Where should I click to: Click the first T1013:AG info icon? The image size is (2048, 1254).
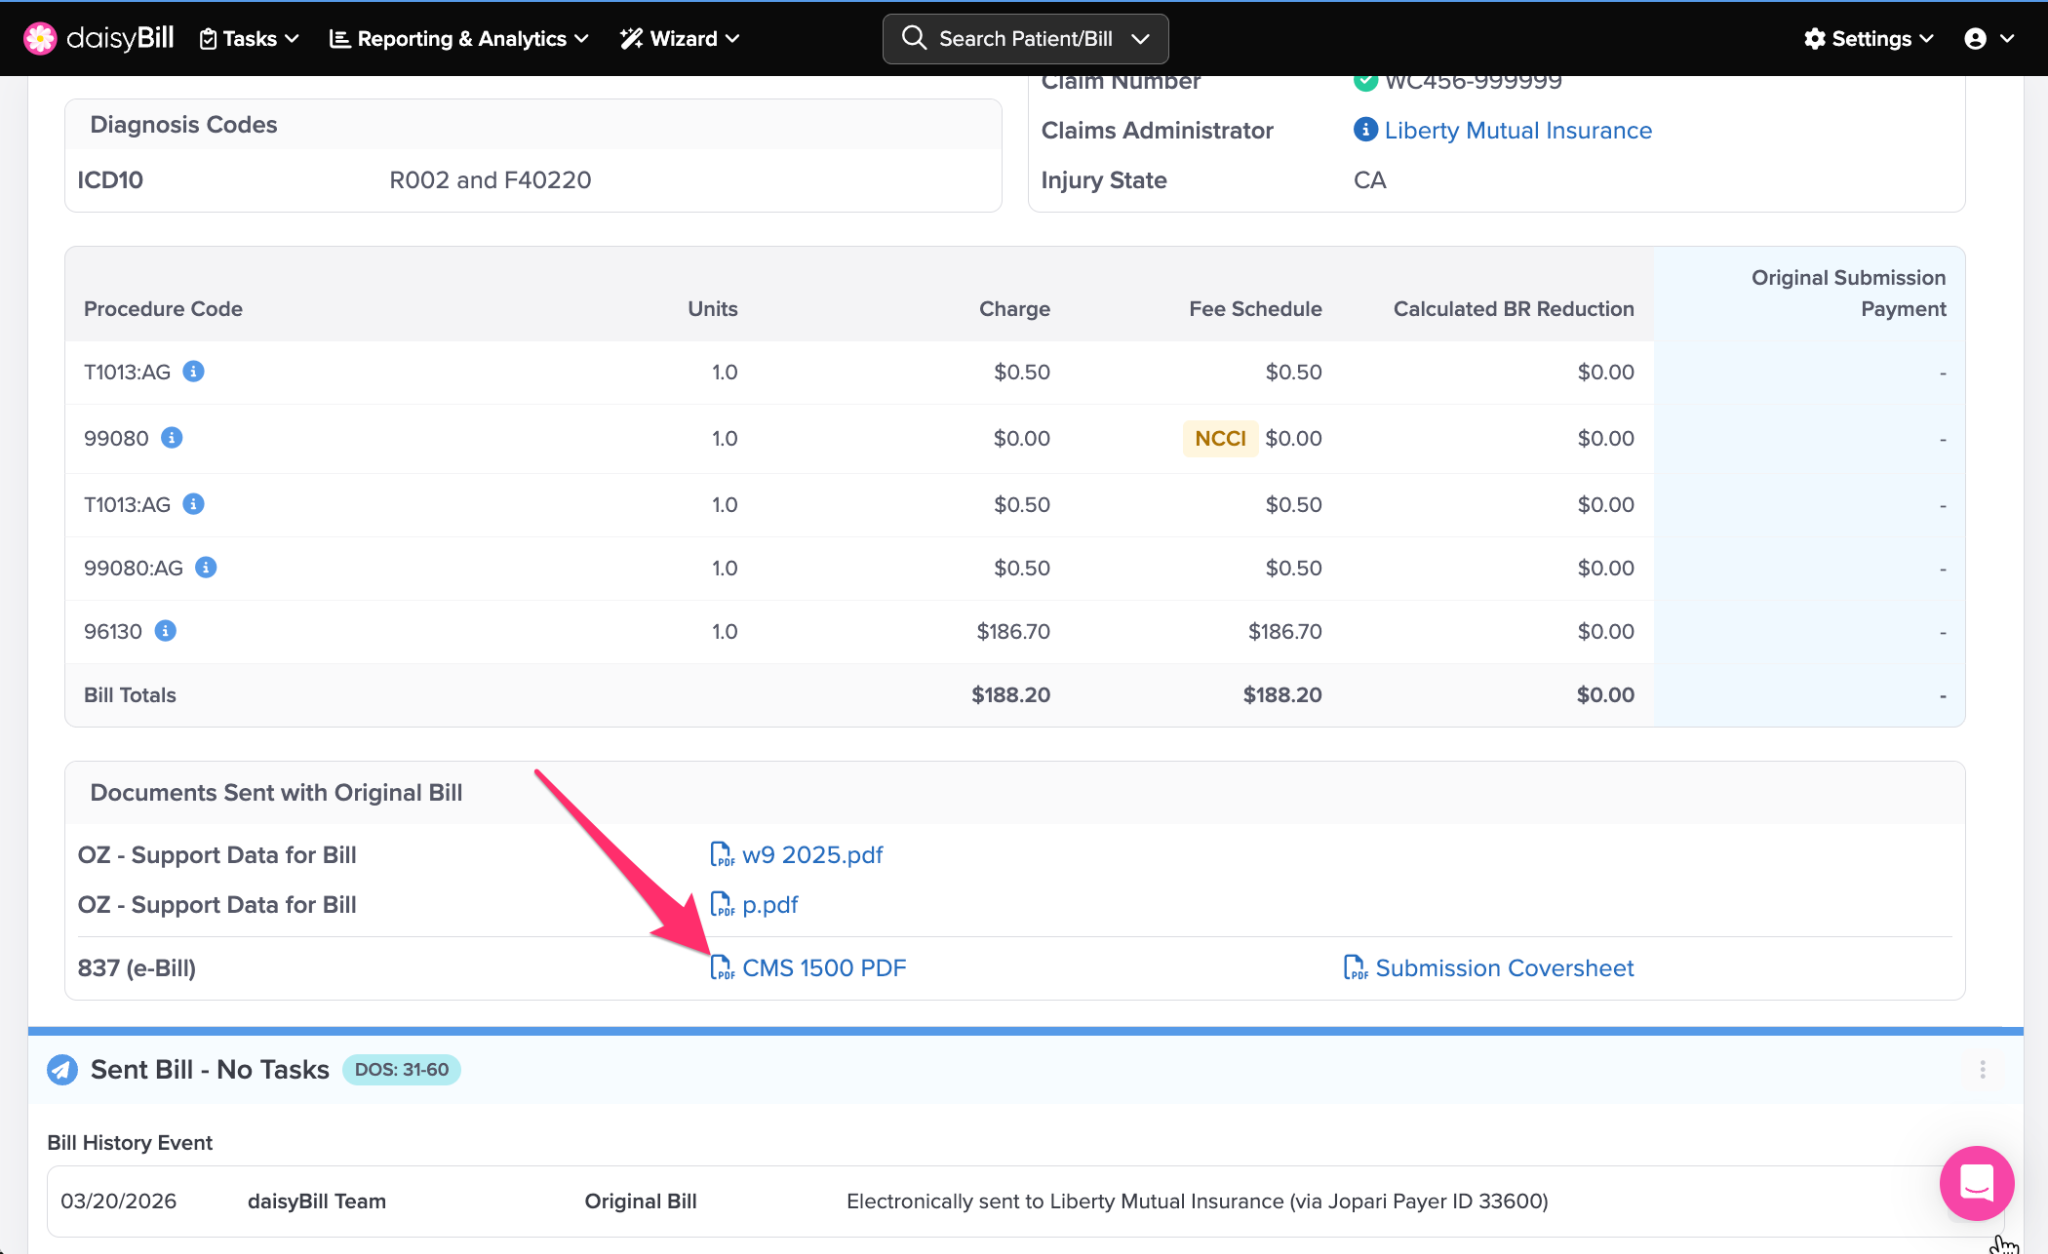point(194,372)
